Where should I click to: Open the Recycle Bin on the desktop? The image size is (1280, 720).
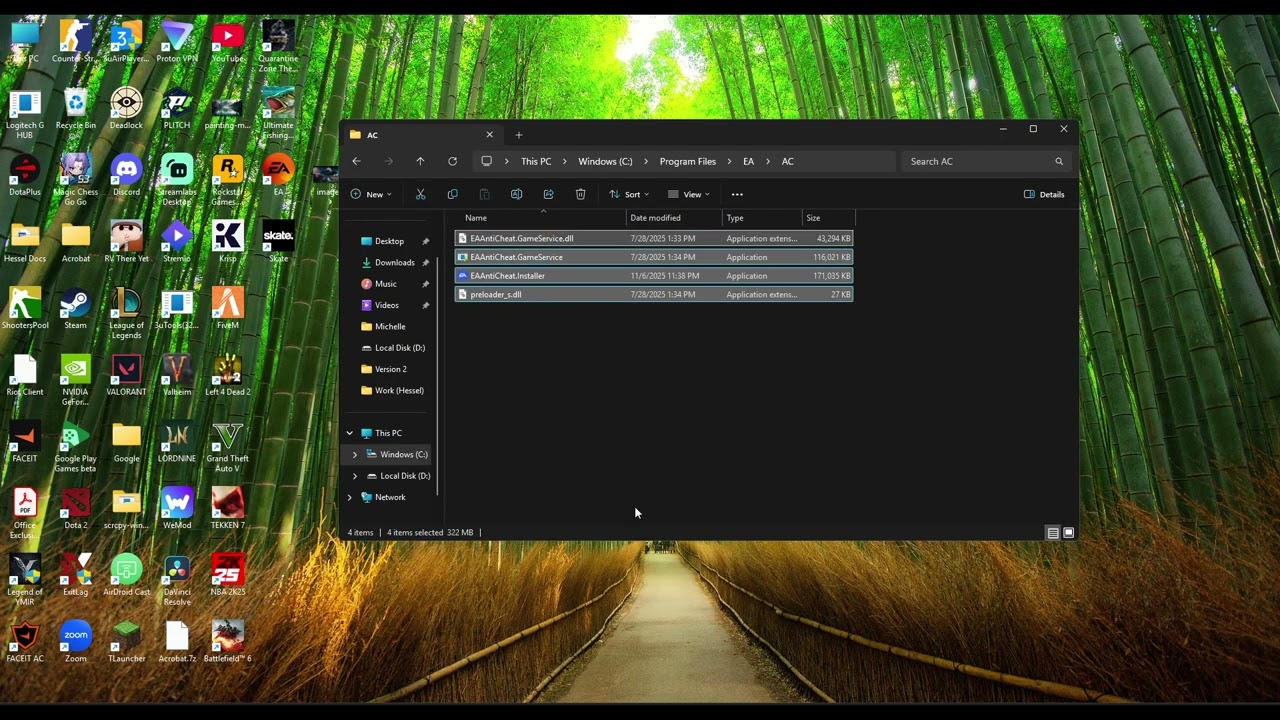pos(75,110)
